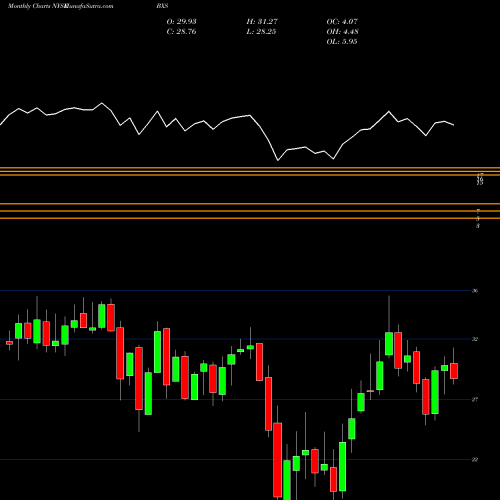Click the price axis label '27'
Screen dimensions: 500x500
[x=475, y=399]
